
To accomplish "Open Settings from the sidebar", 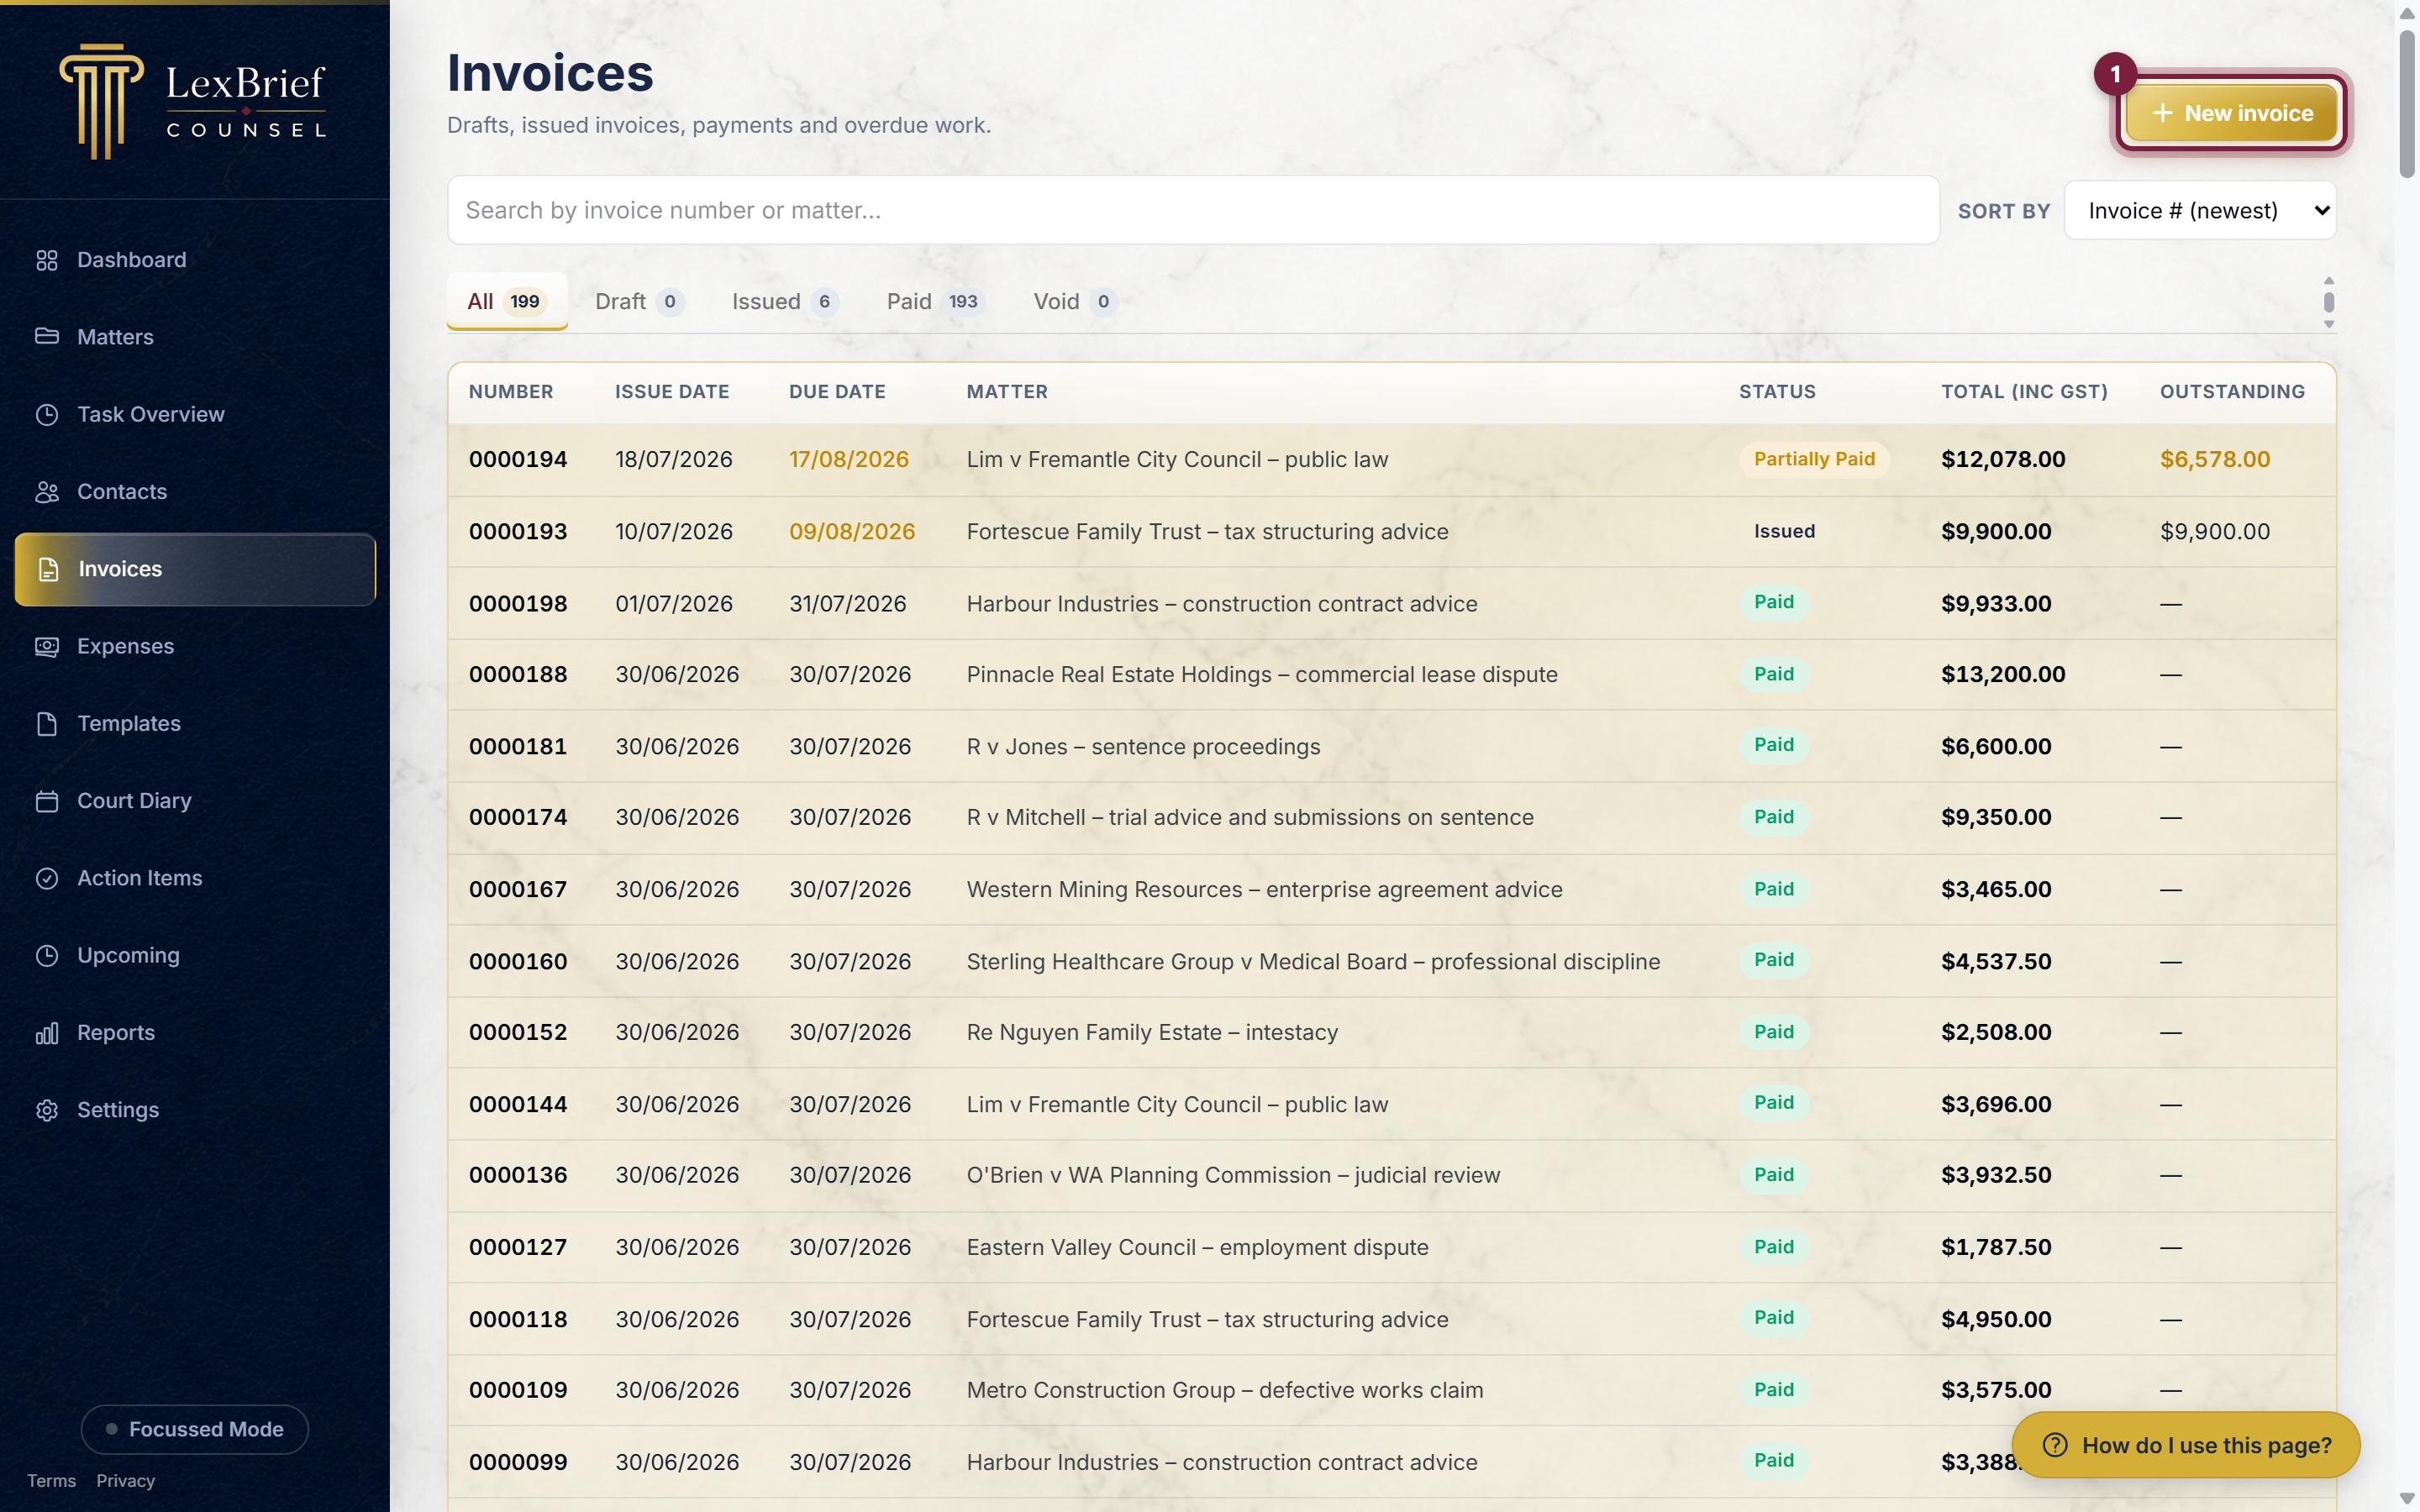I will pyautogui.click(x=195, y=1110).
